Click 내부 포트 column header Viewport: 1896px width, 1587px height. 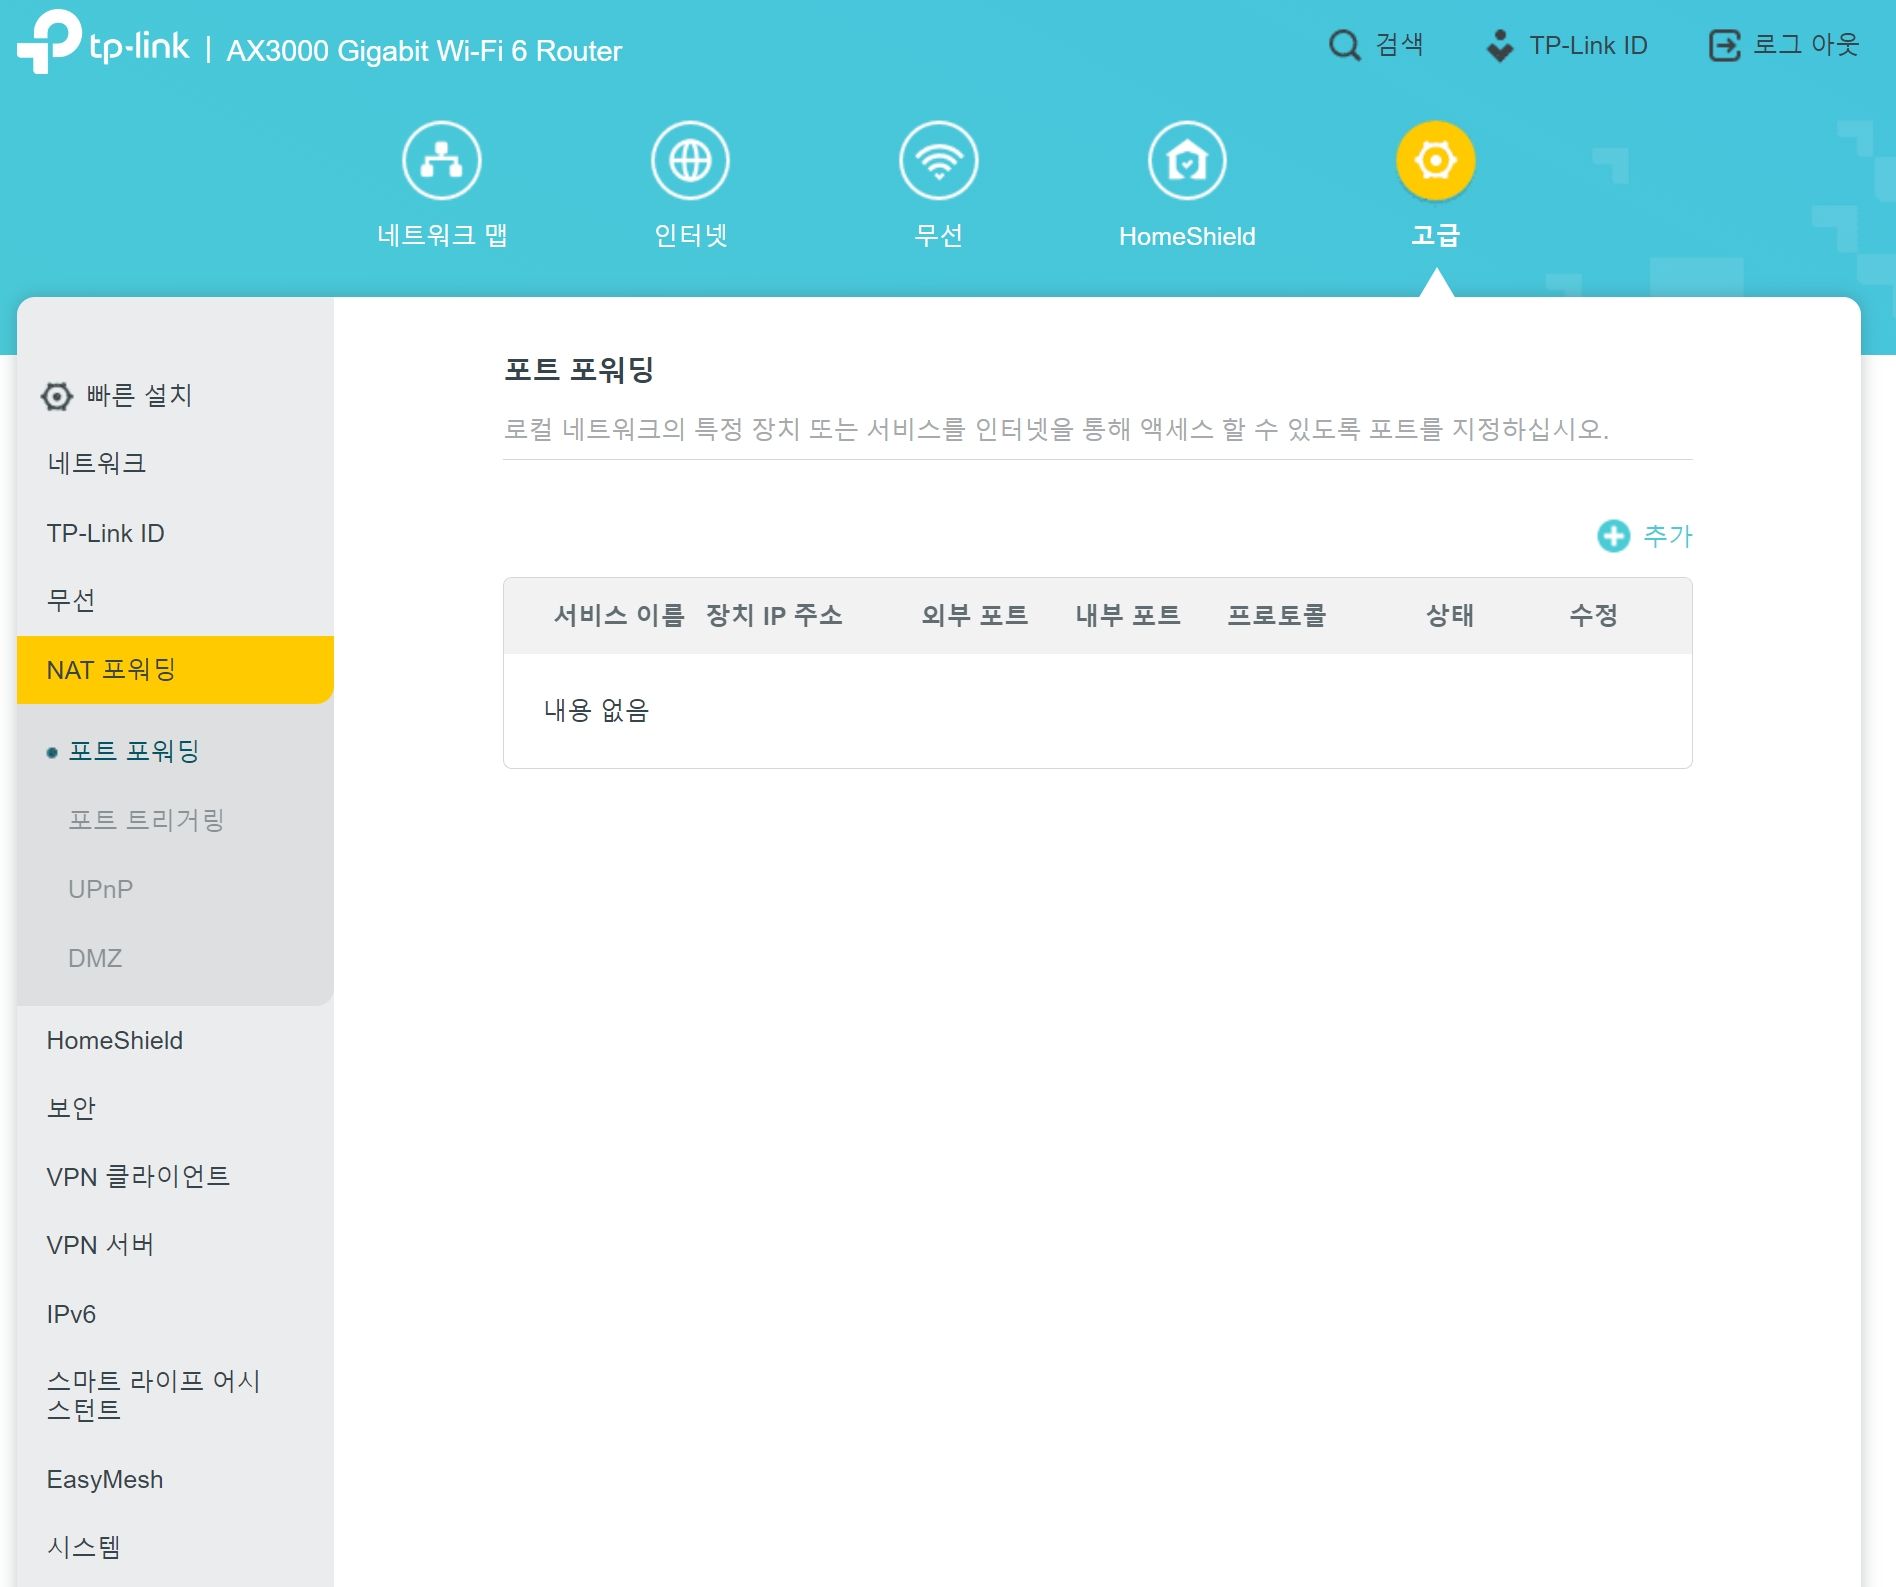[1128, 615]
